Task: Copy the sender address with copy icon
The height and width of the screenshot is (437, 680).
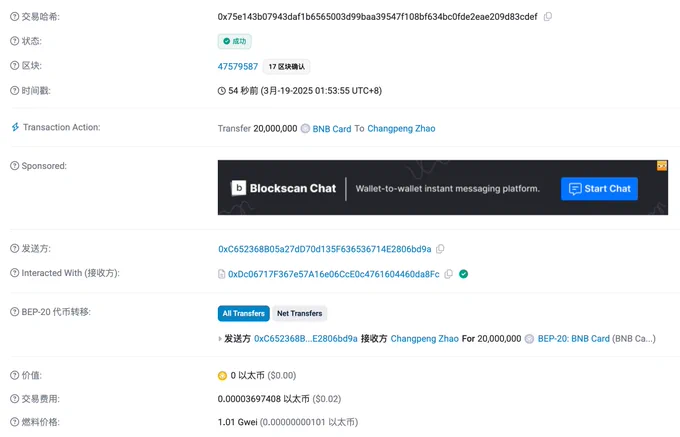Action: click(440, 249)
